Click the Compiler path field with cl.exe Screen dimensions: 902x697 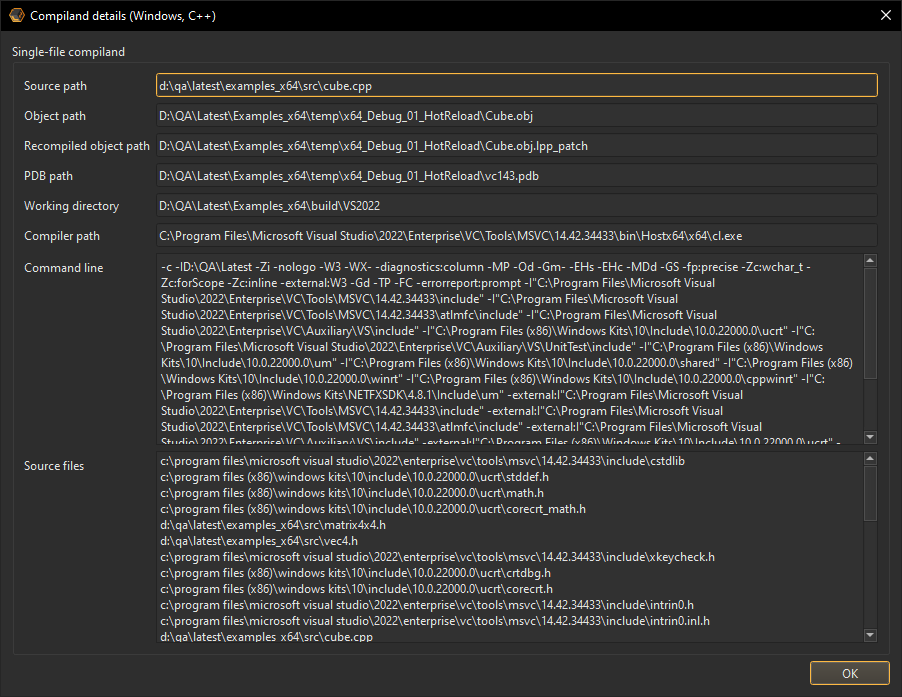(516, 236)
